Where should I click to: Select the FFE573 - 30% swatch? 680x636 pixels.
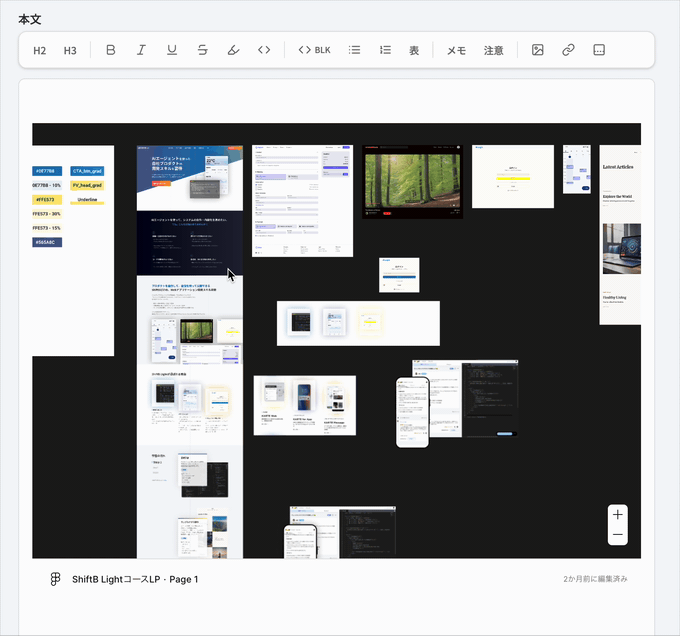click(x=47, y=214)
